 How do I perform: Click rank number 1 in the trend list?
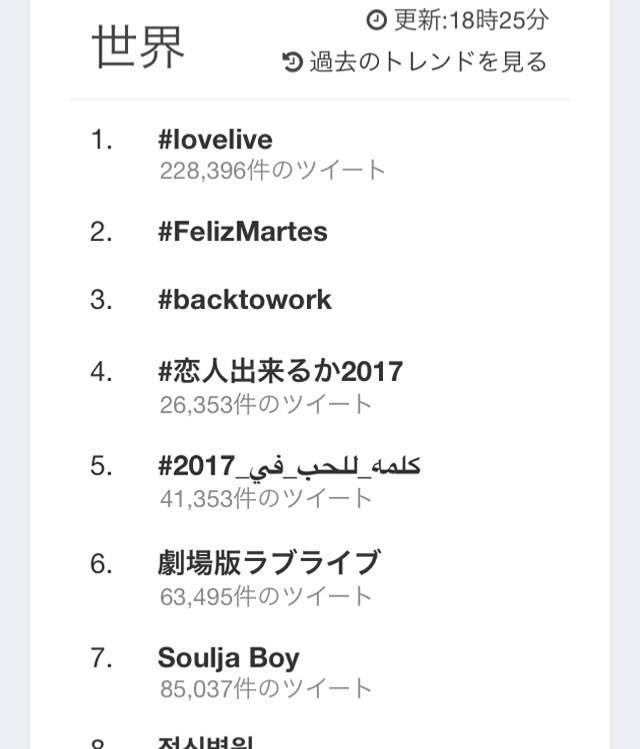pos(101,140)
